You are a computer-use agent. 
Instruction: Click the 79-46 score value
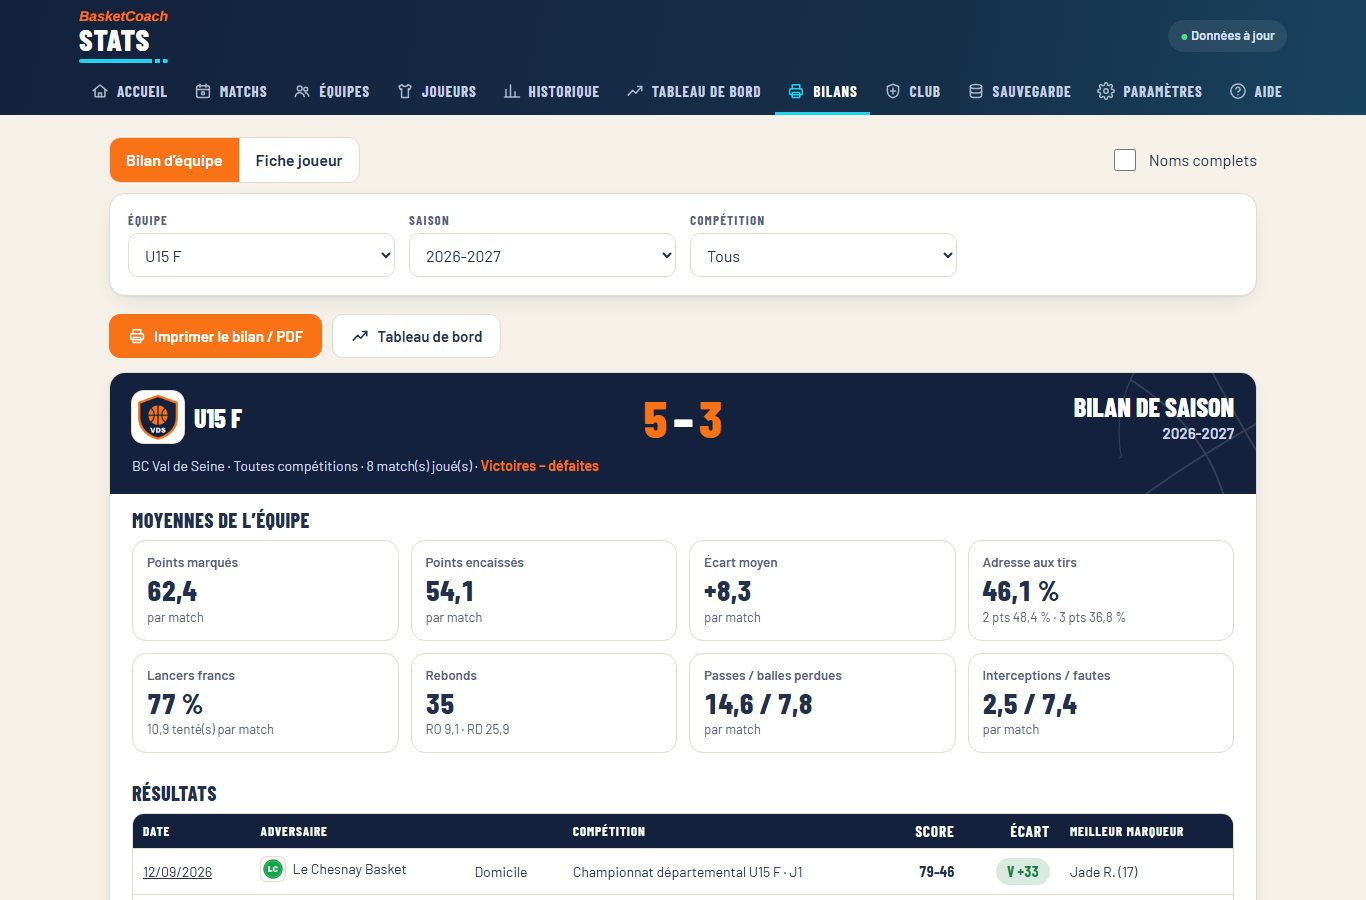pos(937,872)
